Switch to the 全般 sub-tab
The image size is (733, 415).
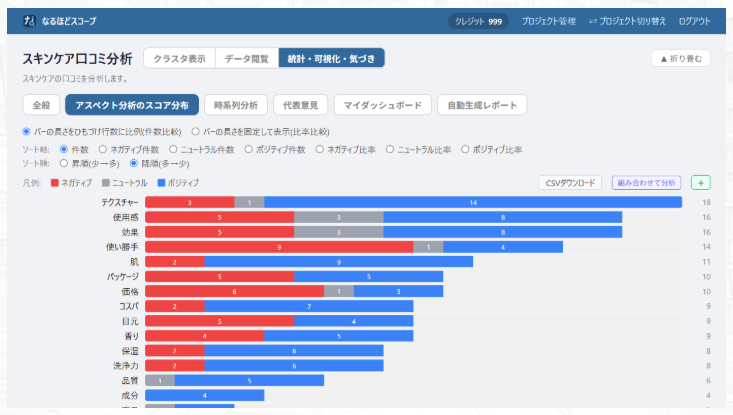coord(41,105)
